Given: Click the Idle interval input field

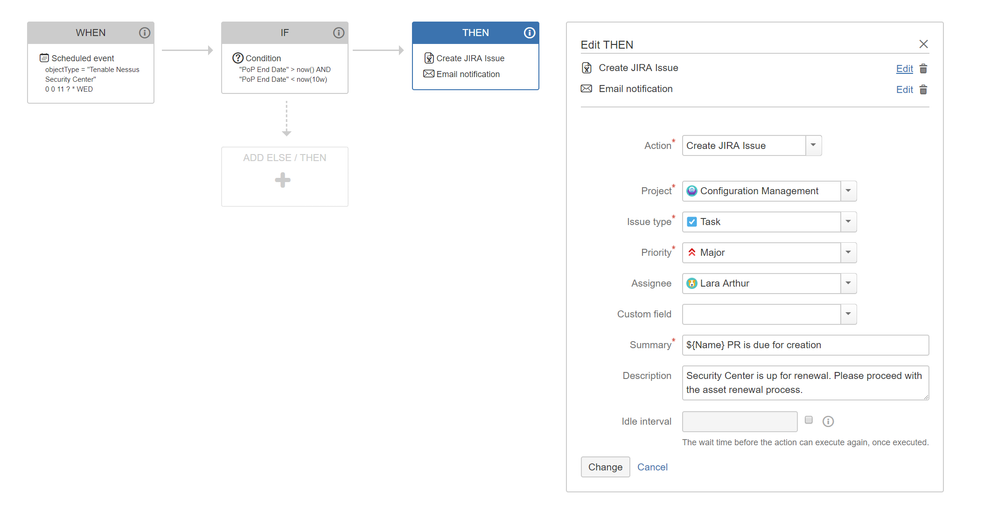Looking at the screenshot, I should (x=740, y=421).
